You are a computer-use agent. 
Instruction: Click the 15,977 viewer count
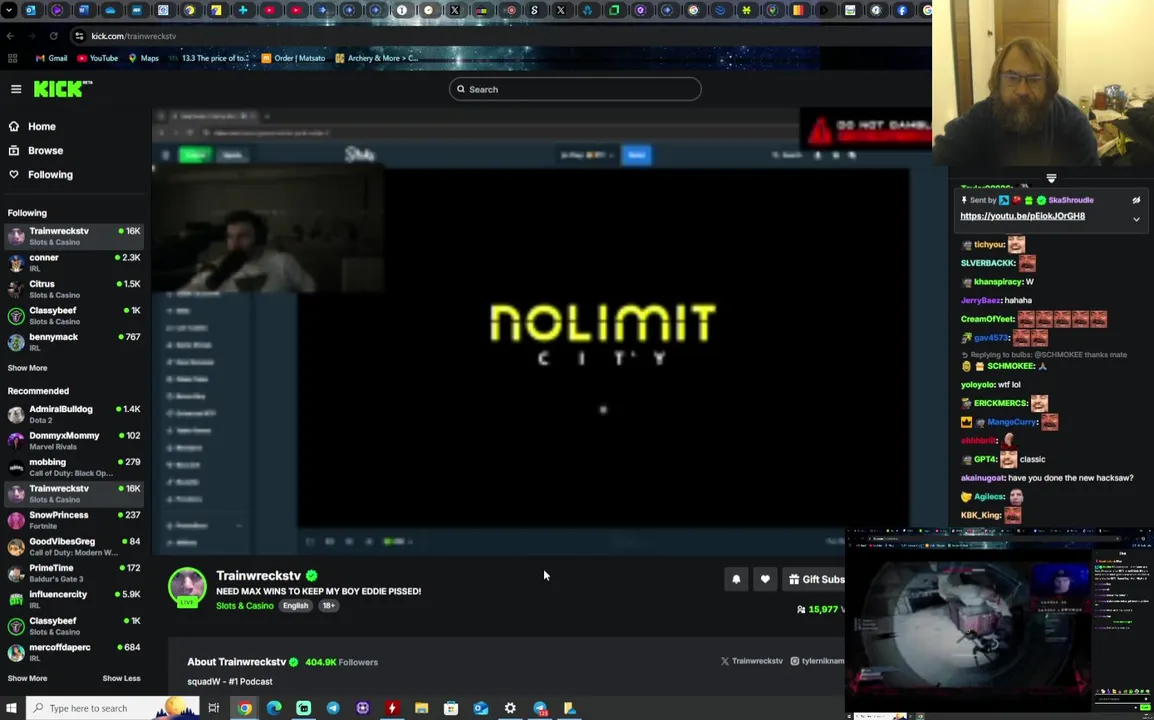coord(823,610)
